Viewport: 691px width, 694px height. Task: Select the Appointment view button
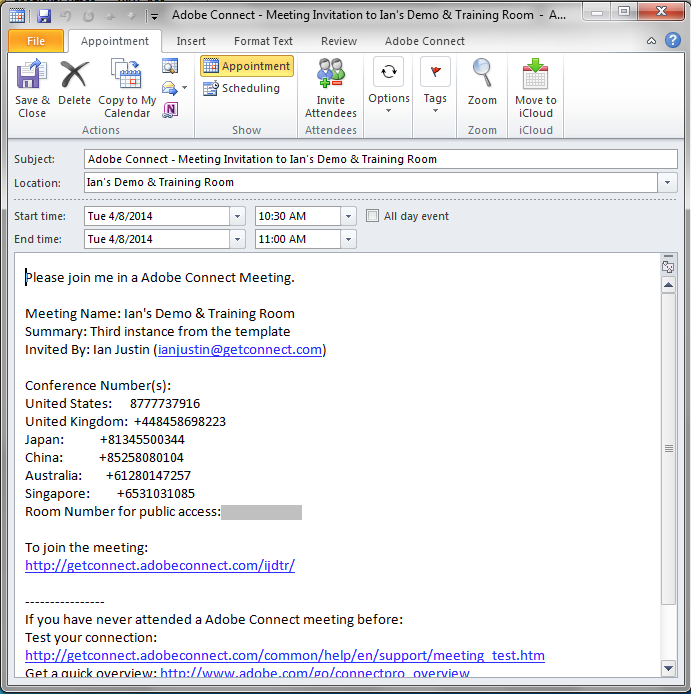[x=247, y=66]
